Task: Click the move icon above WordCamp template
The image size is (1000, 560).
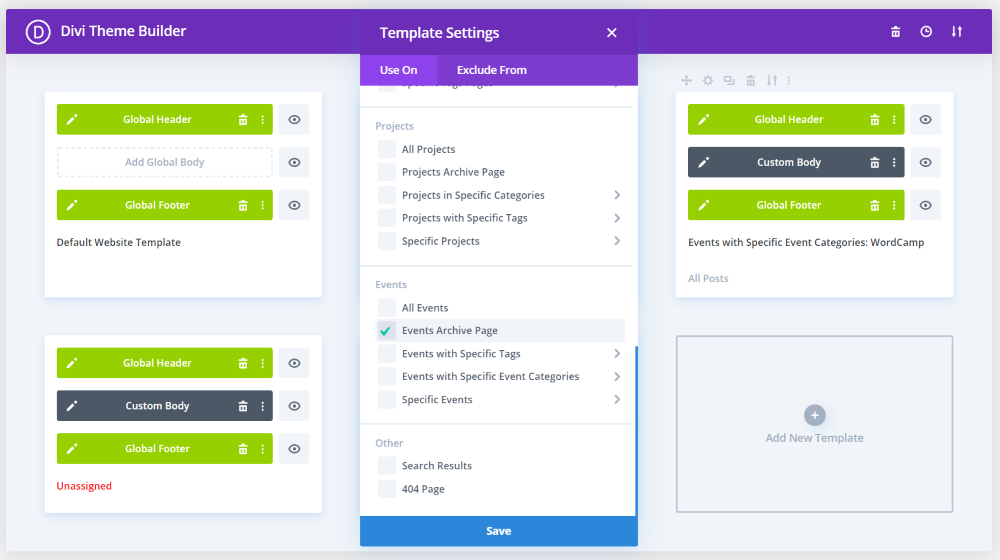Action: point(686,80)
